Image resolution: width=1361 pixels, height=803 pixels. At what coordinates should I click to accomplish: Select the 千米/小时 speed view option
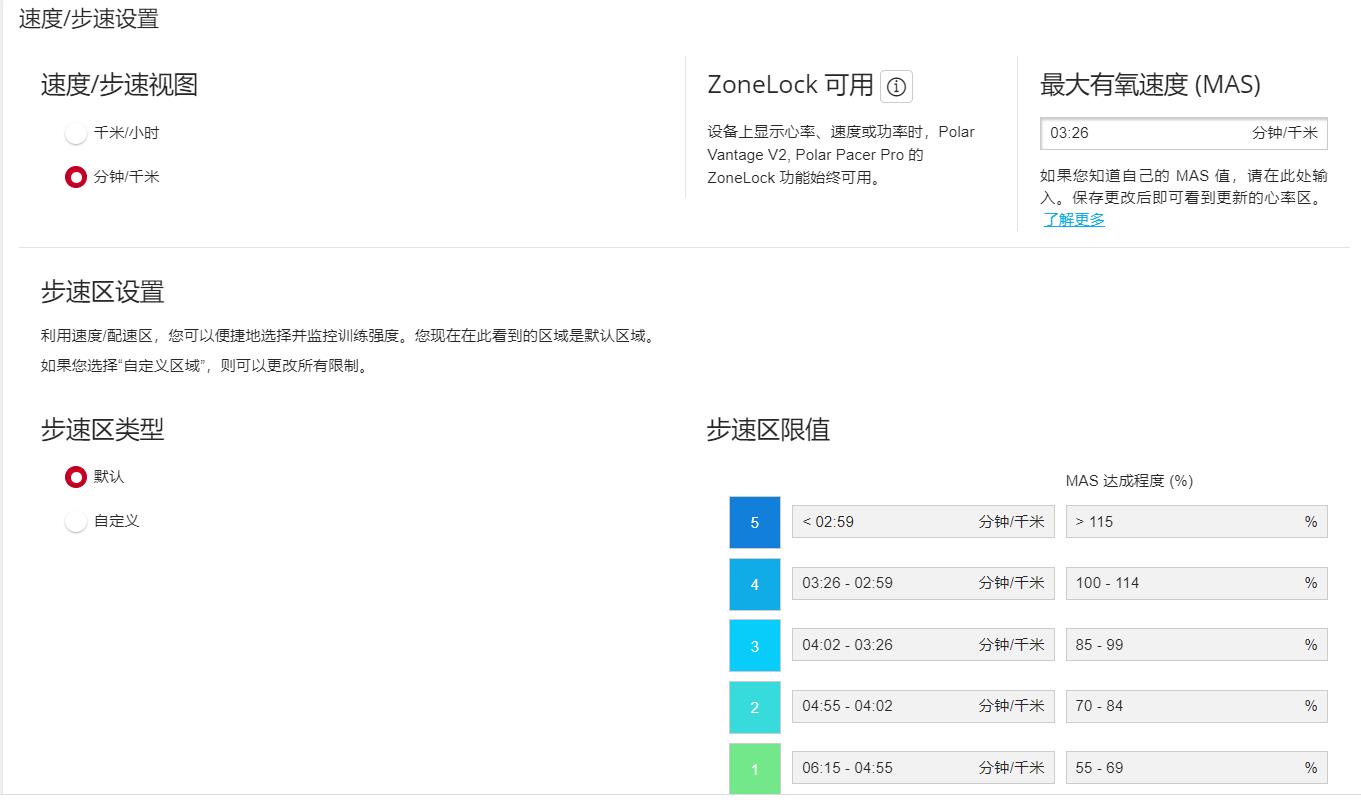click(x=75, y=132)
